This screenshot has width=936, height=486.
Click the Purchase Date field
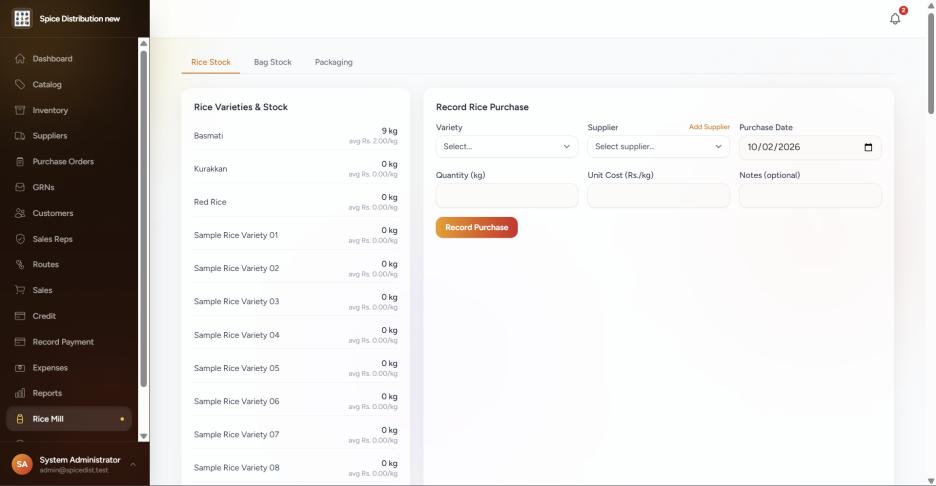810,147
